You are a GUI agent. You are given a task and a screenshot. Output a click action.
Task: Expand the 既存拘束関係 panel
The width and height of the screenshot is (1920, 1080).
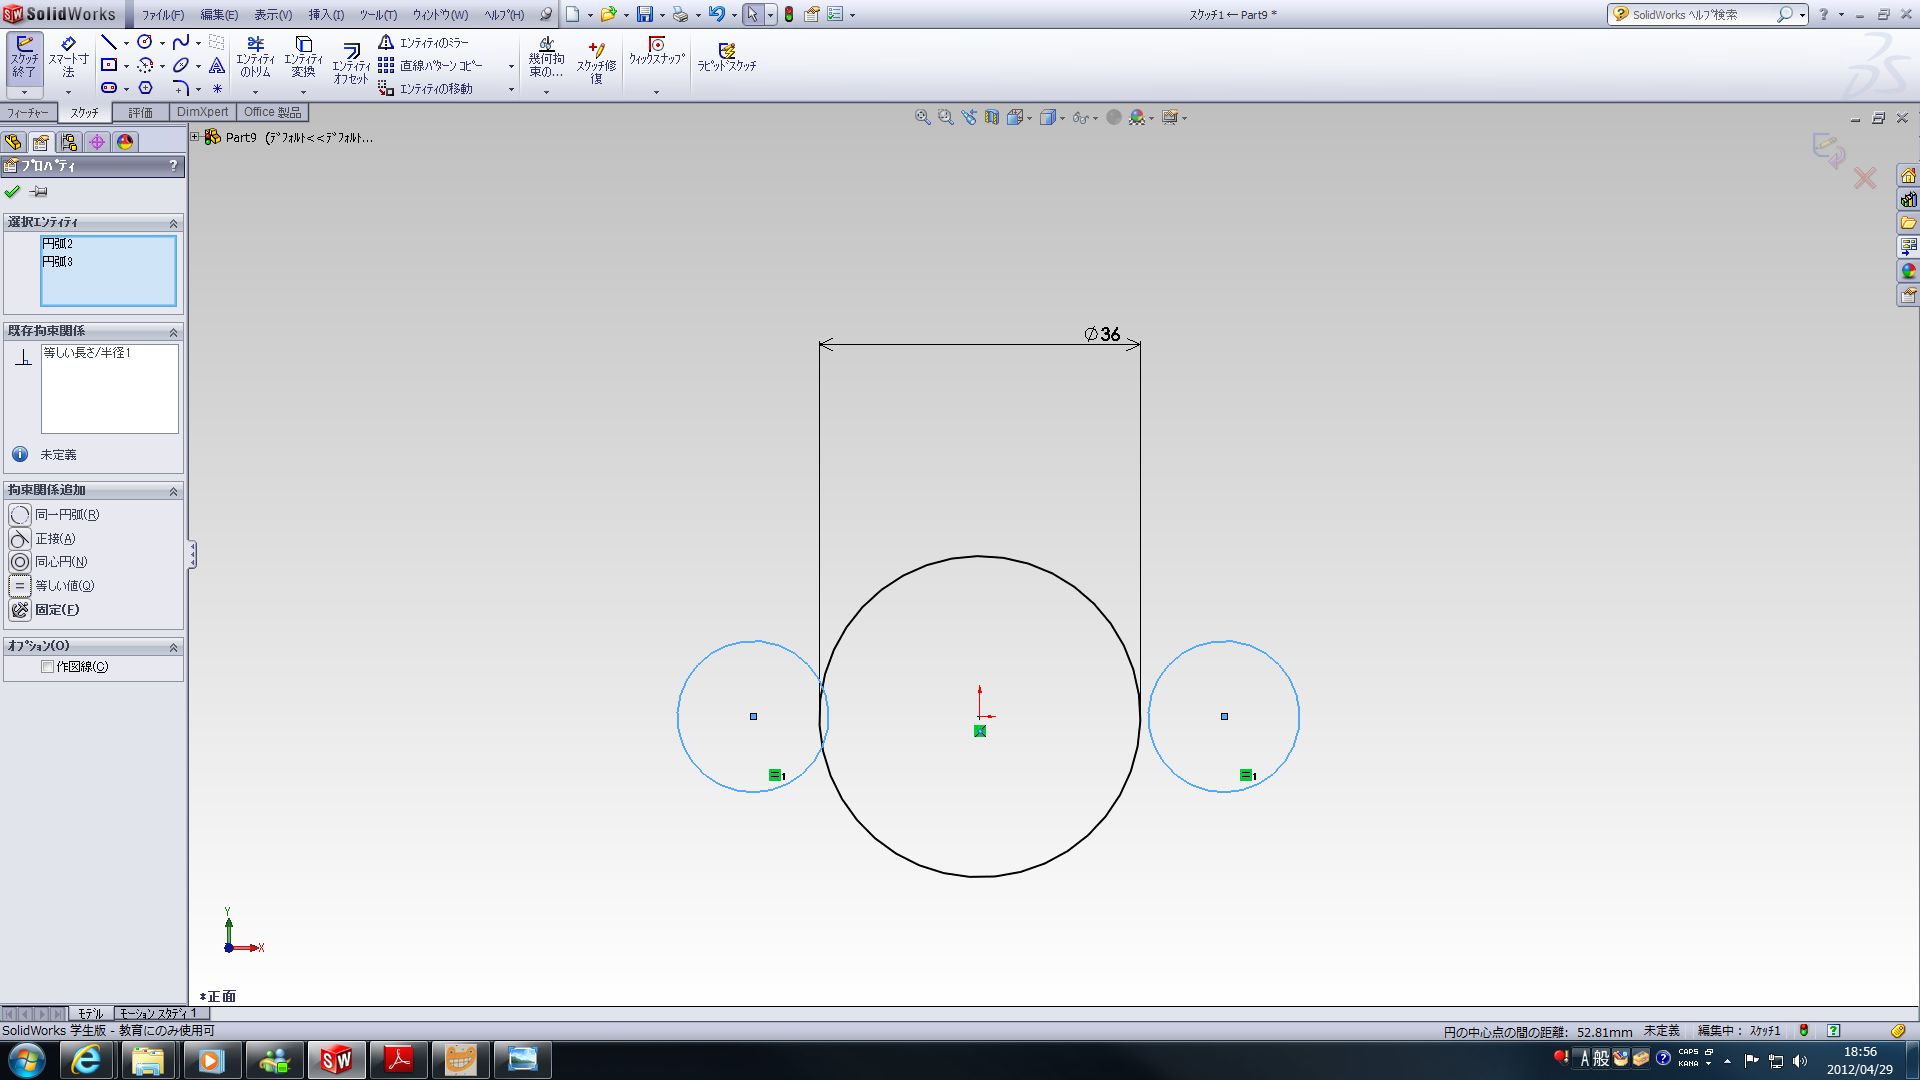pos(173,331)
